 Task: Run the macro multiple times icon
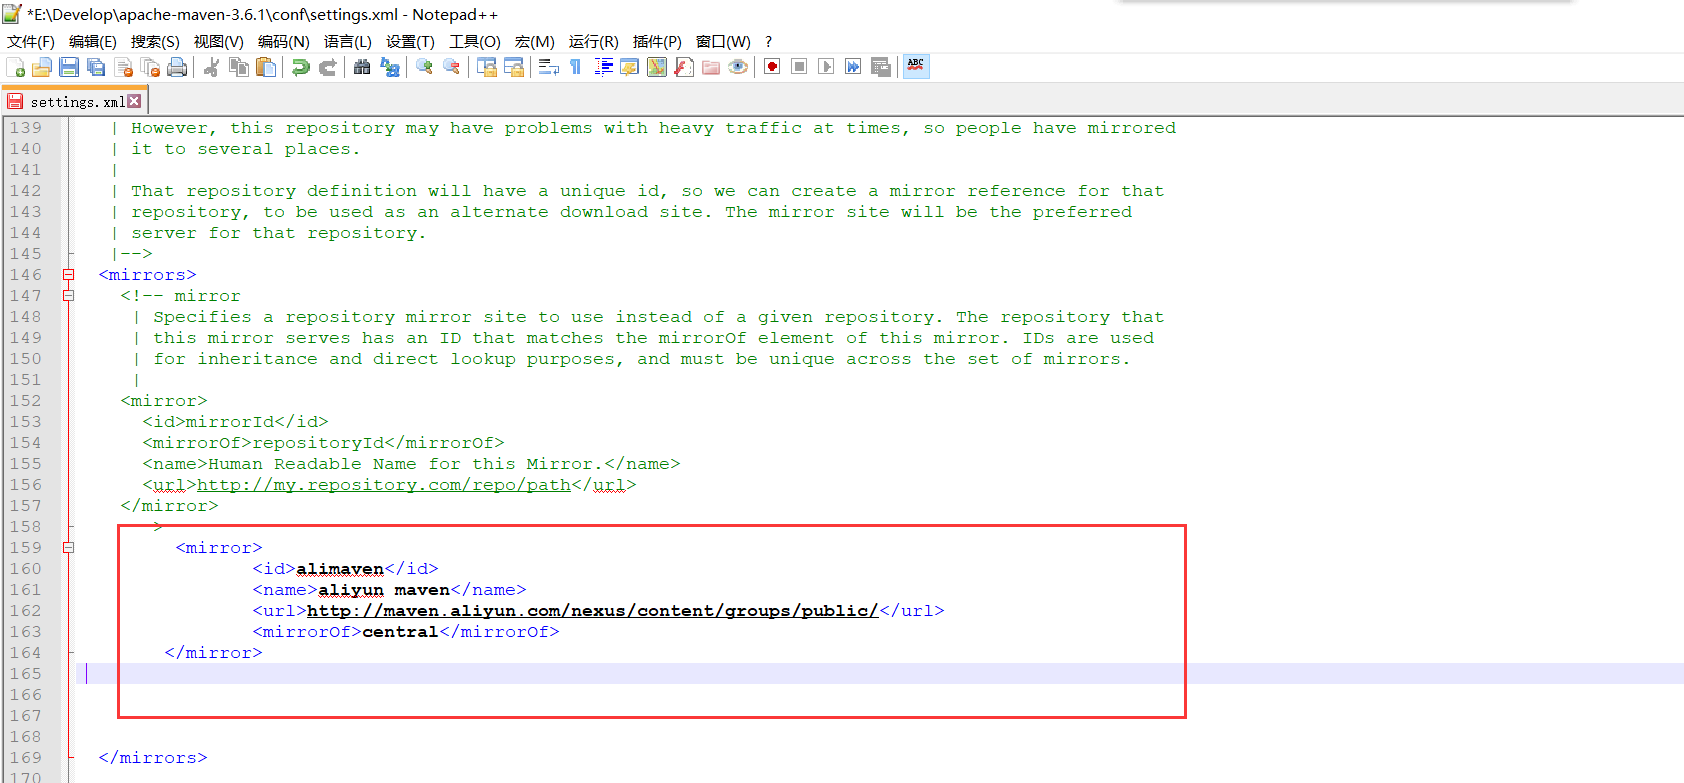[853, 67]
